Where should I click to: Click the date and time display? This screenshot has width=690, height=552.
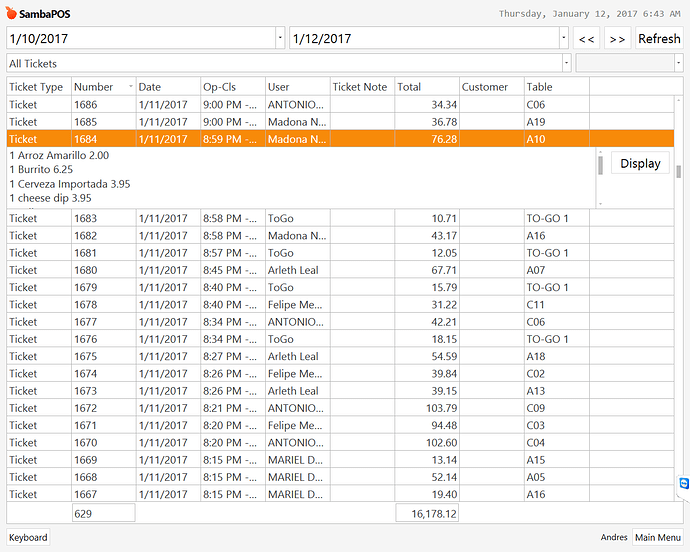click(x=590, y=14)
